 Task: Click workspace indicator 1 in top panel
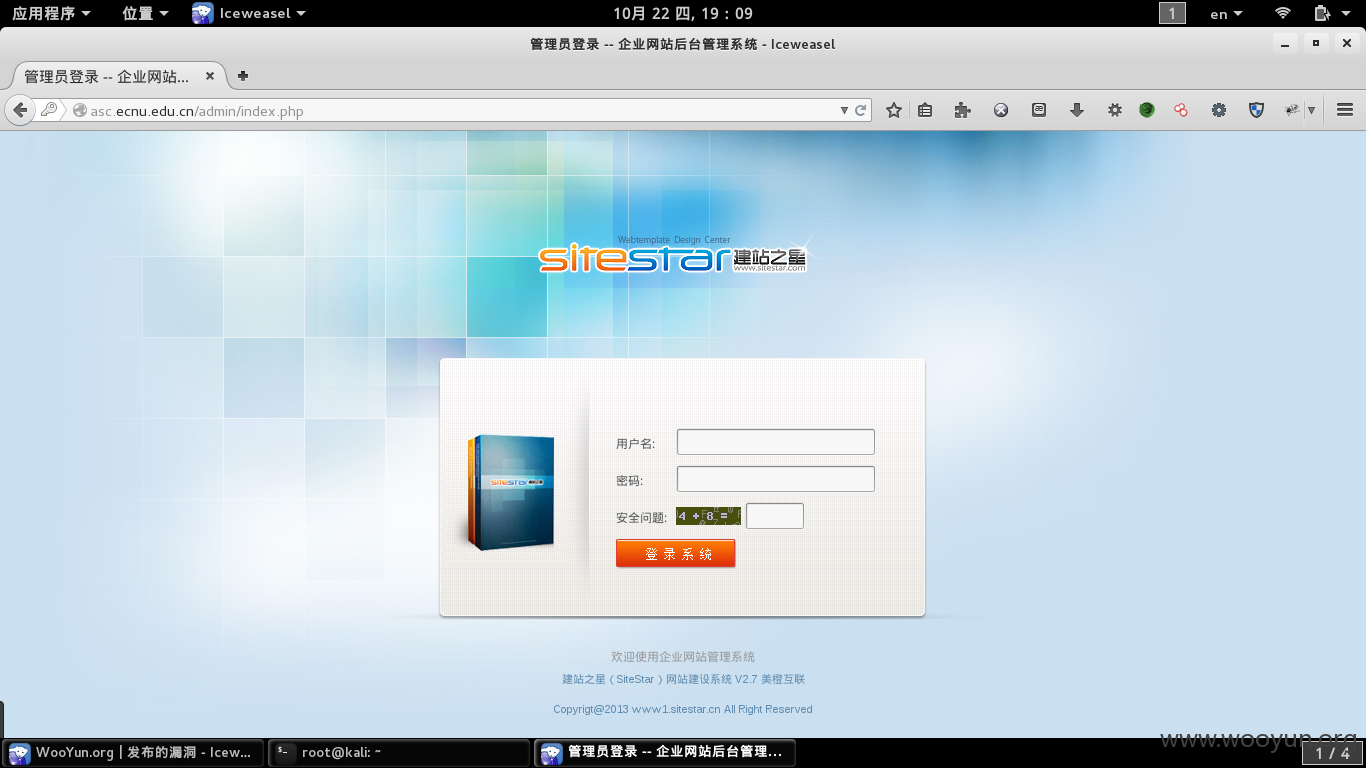pos(1172,14)
